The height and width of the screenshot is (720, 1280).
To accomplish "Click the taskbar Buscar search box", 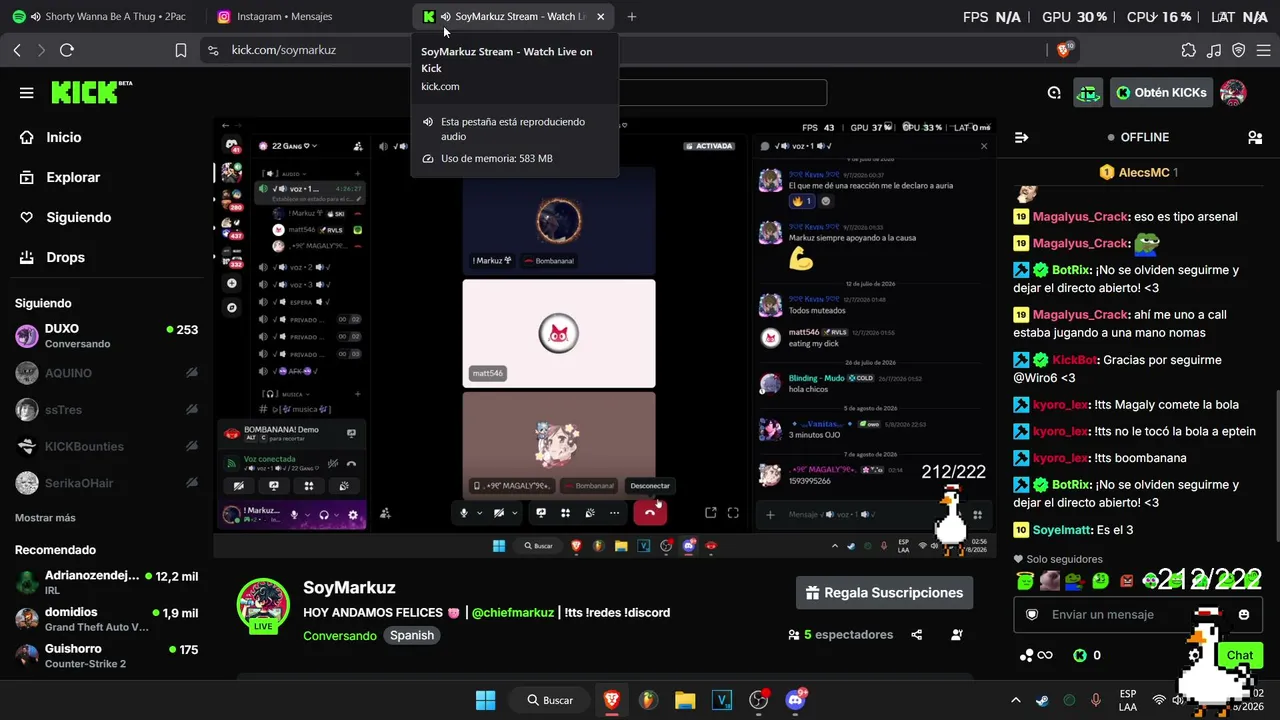I will pos(550,700).
